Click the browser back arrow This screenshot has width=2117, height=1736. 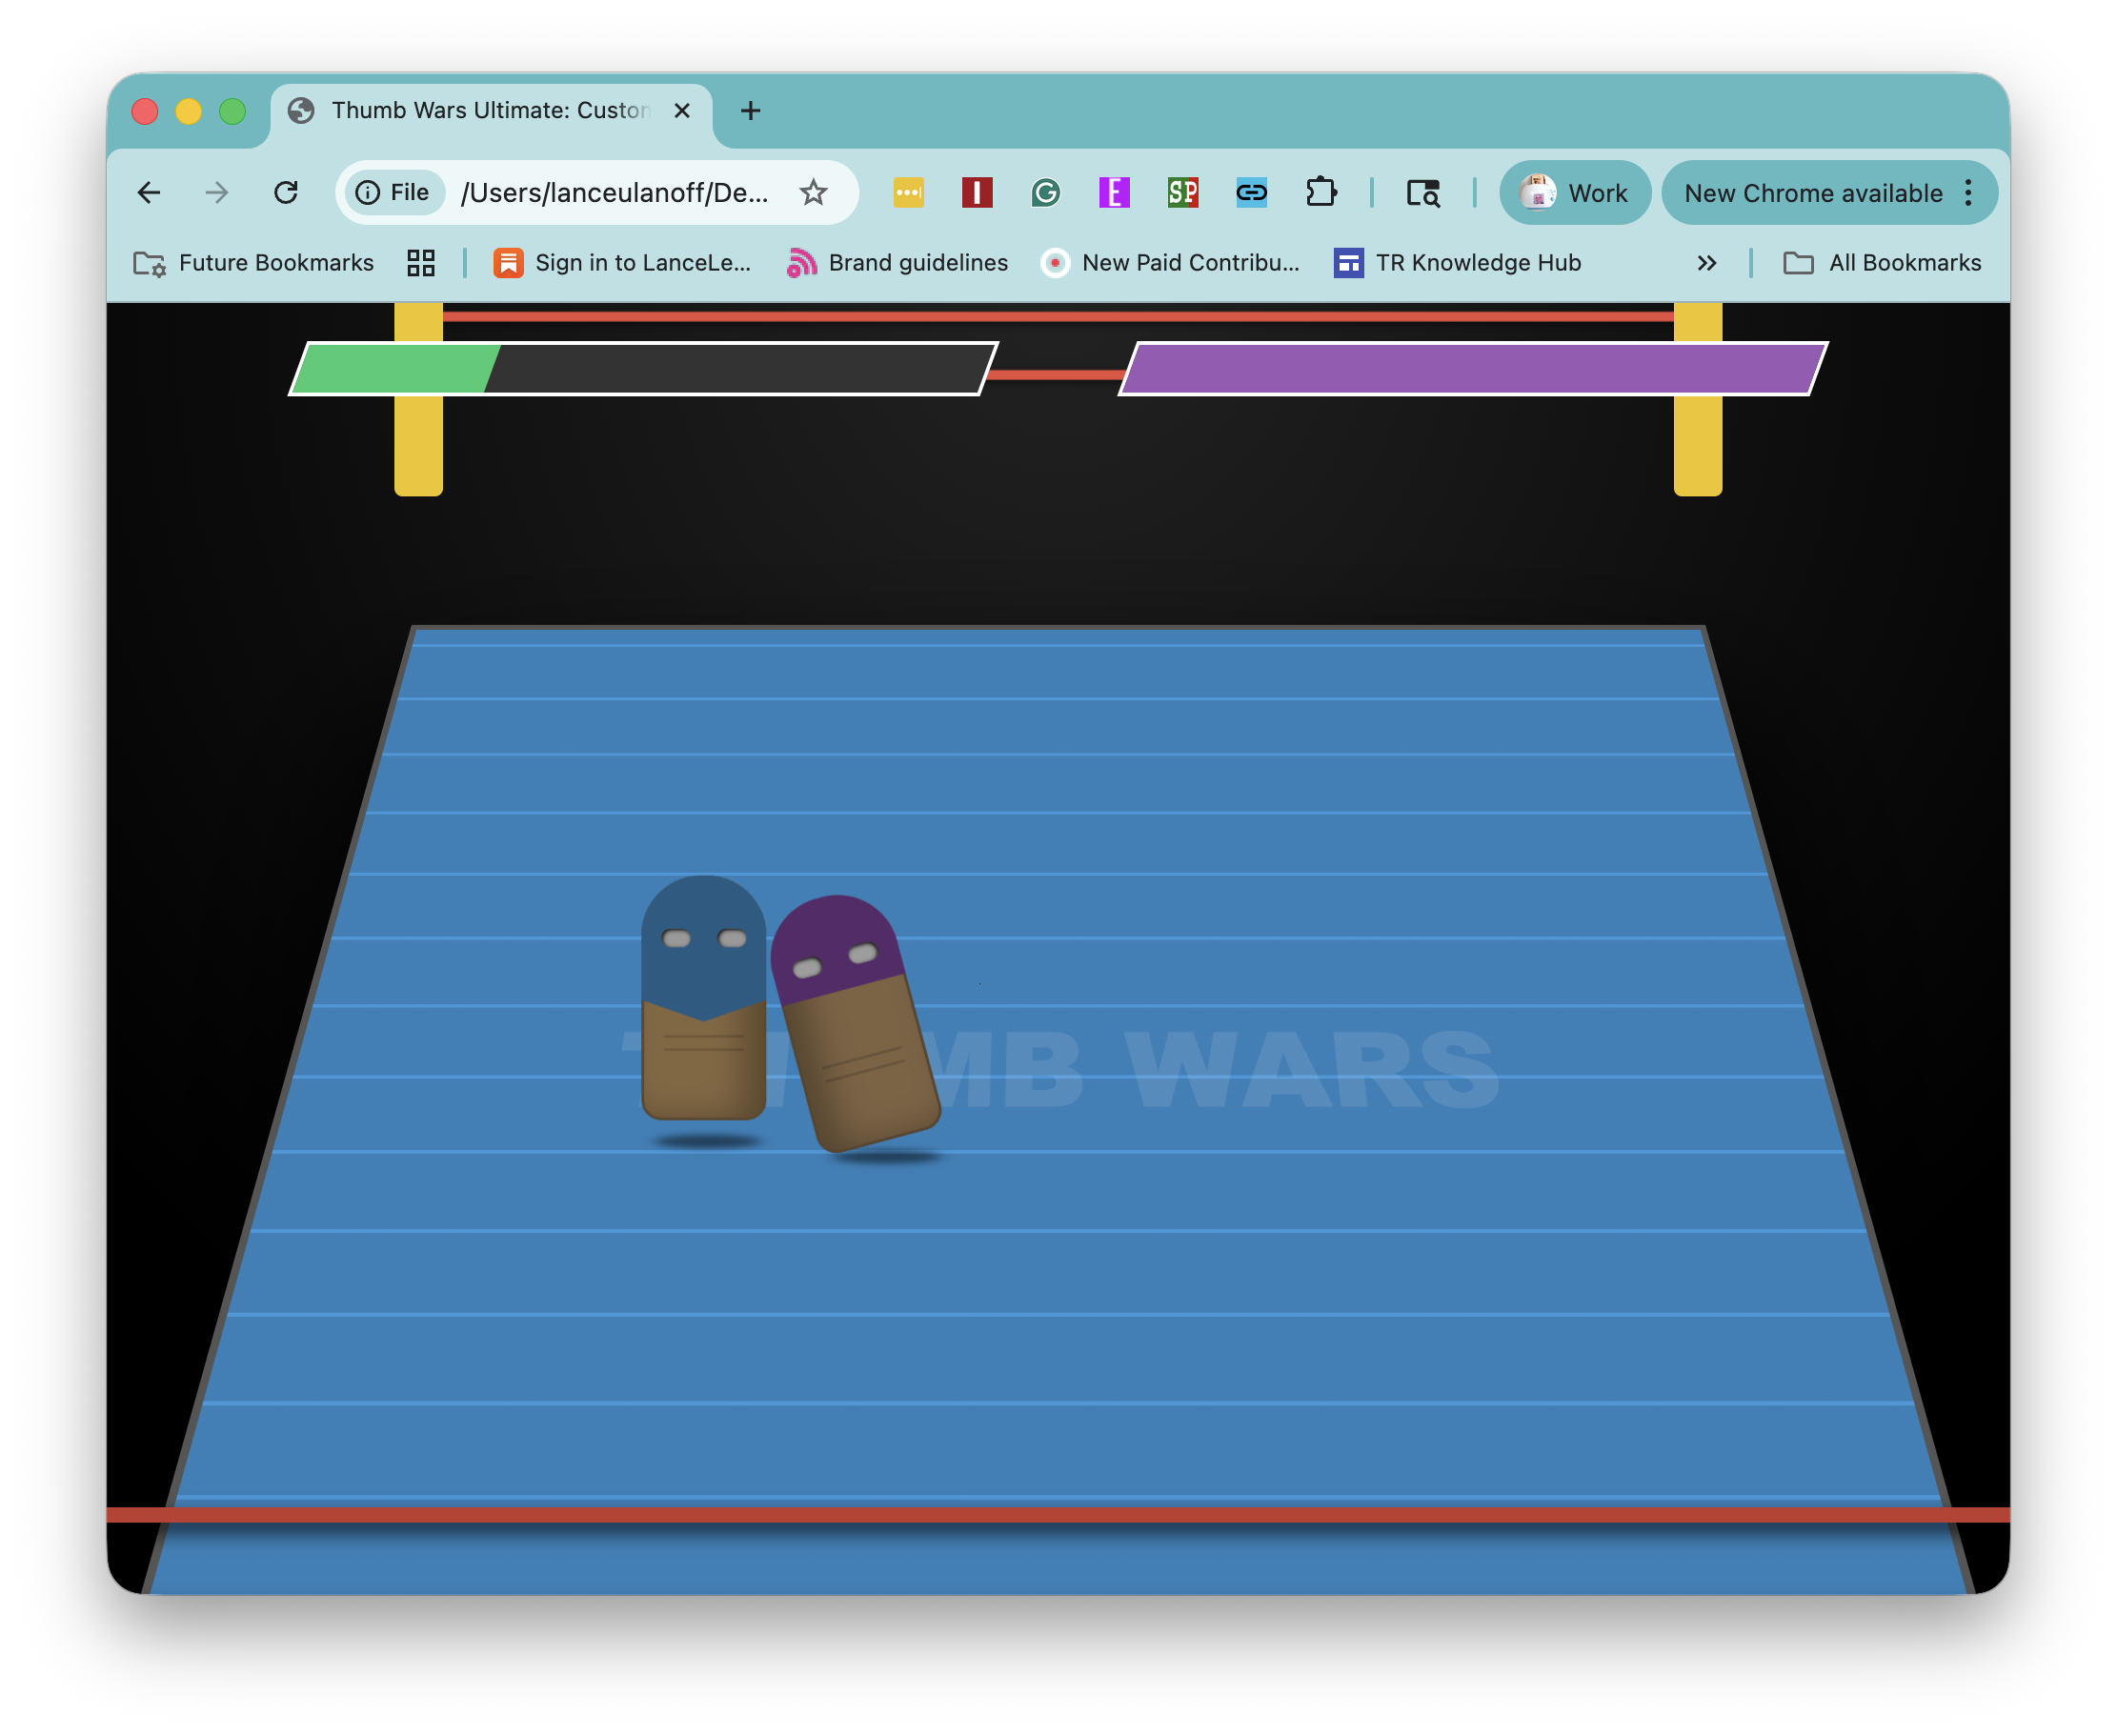coord(149,192)
